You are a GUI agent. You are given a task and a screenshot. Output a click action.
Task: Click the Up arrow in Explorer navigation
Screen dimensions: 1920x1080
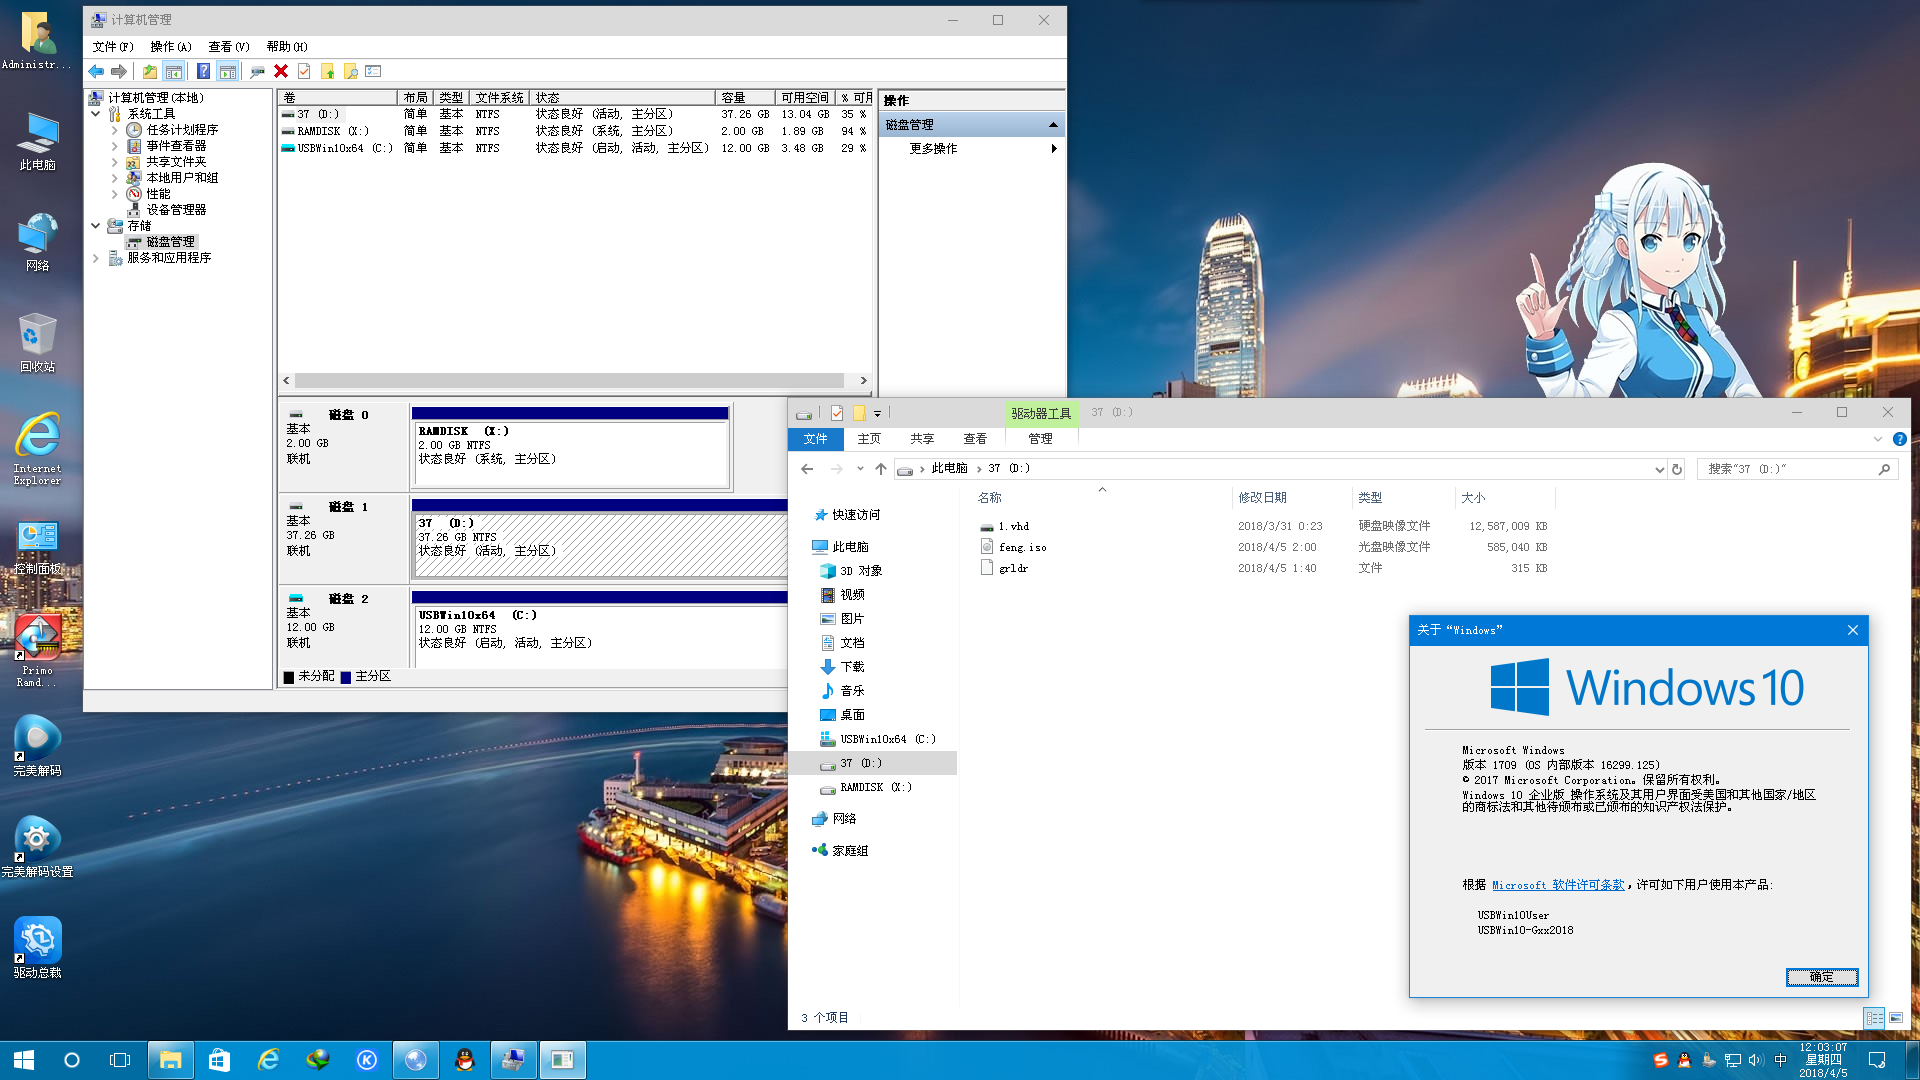(880, 469)
